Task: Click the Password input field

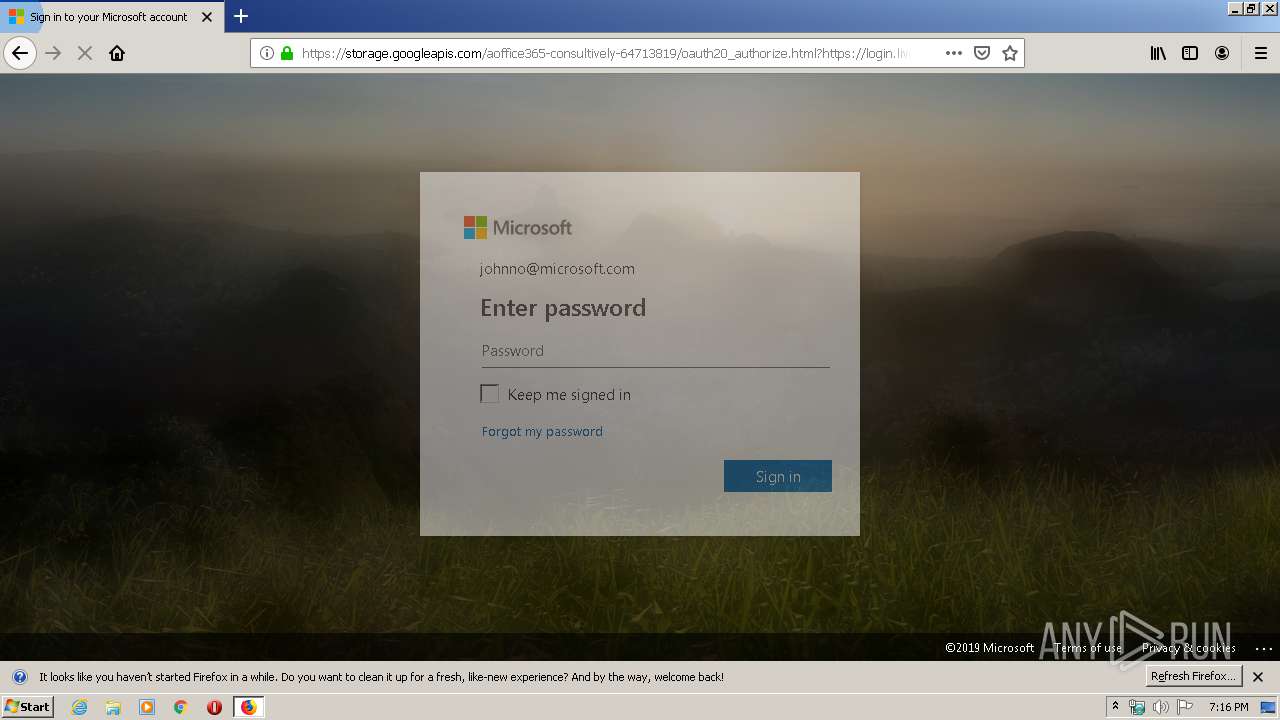Action: [655, 350]
